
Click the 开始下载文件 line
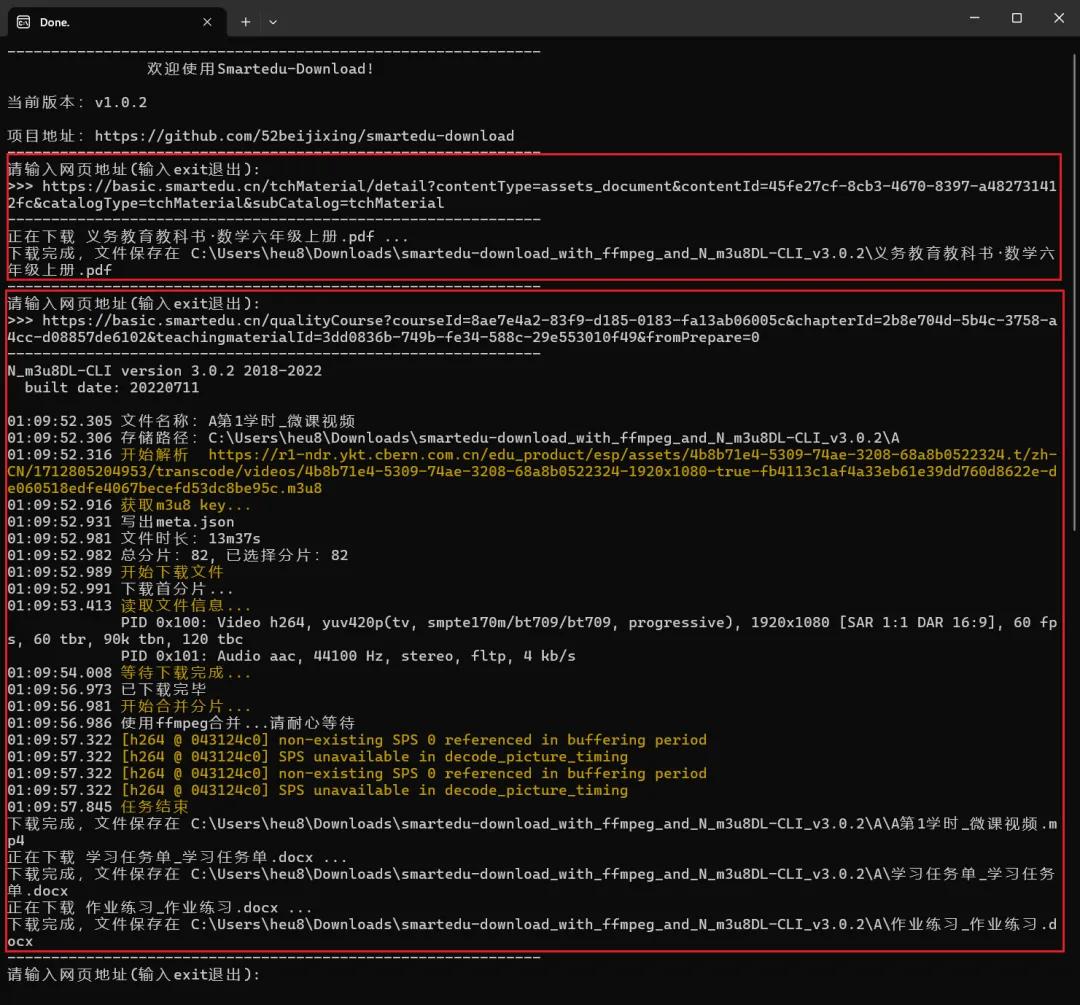pyautogui.click(x=116, y=572)
